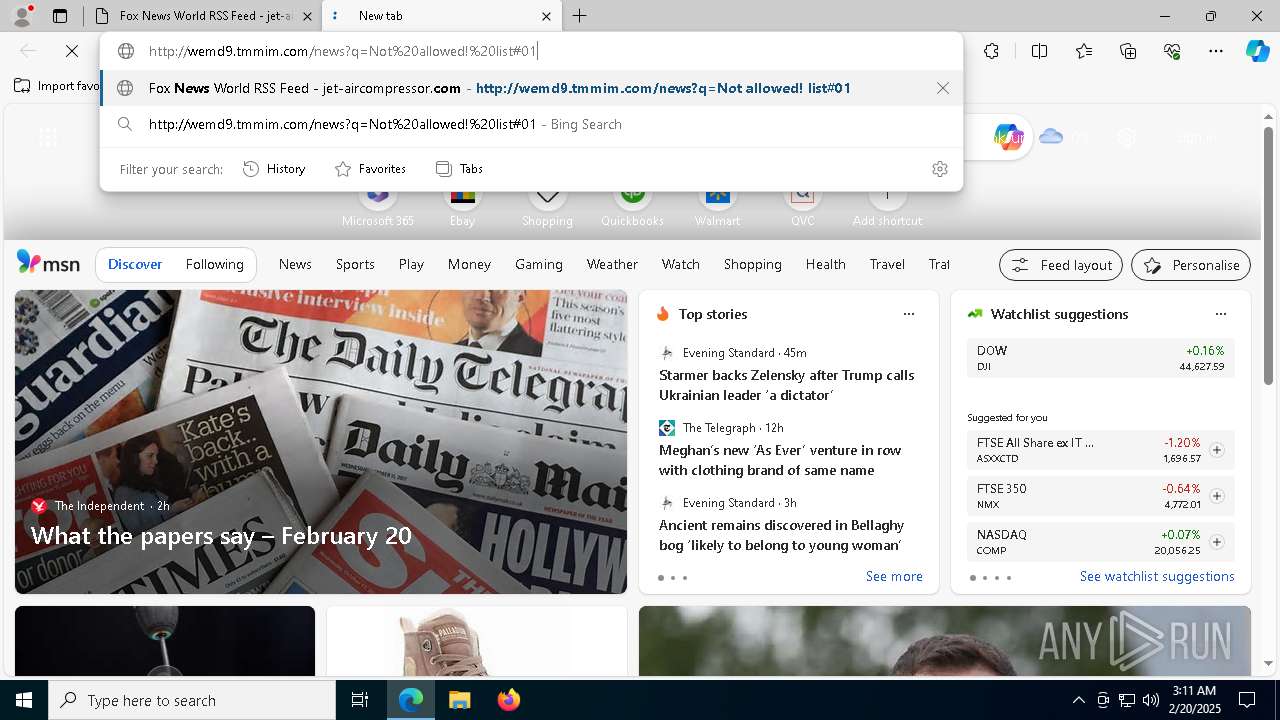
Task: Open the Health category
Action: (x=825, y=264)
